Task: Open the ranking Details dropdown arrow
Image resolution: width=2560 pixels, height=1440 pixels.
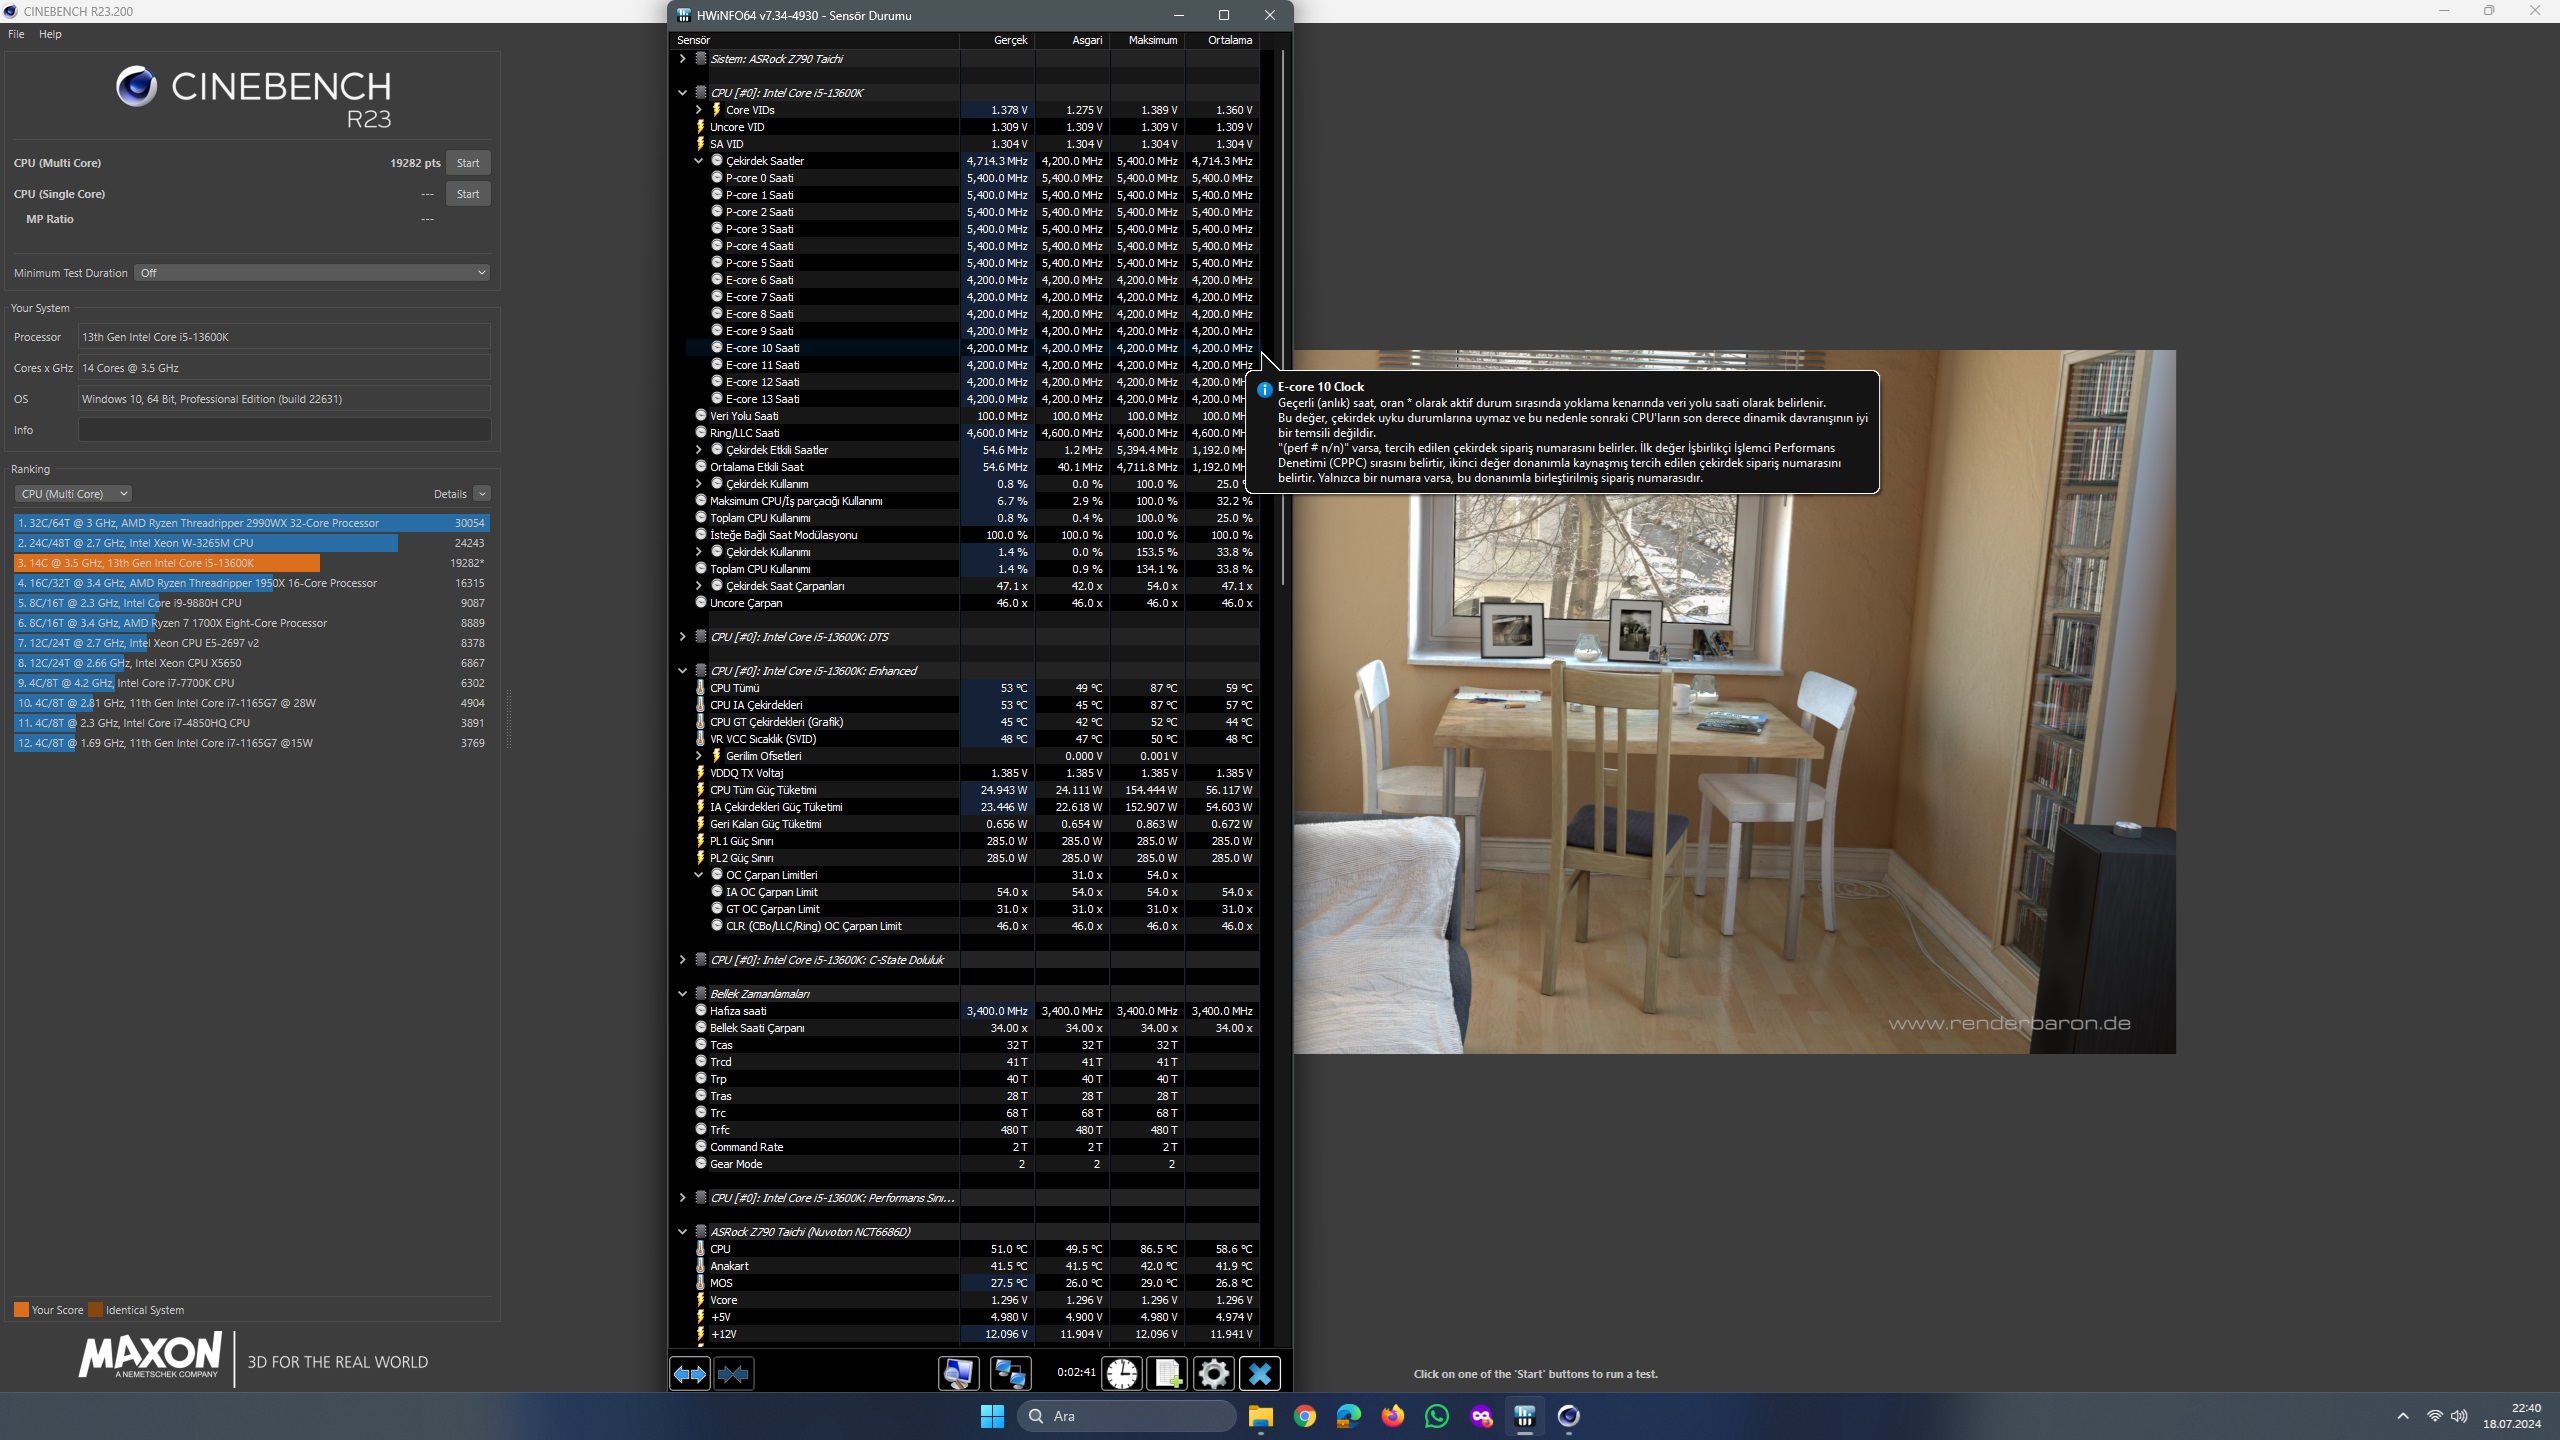Action: click(482, 494)
